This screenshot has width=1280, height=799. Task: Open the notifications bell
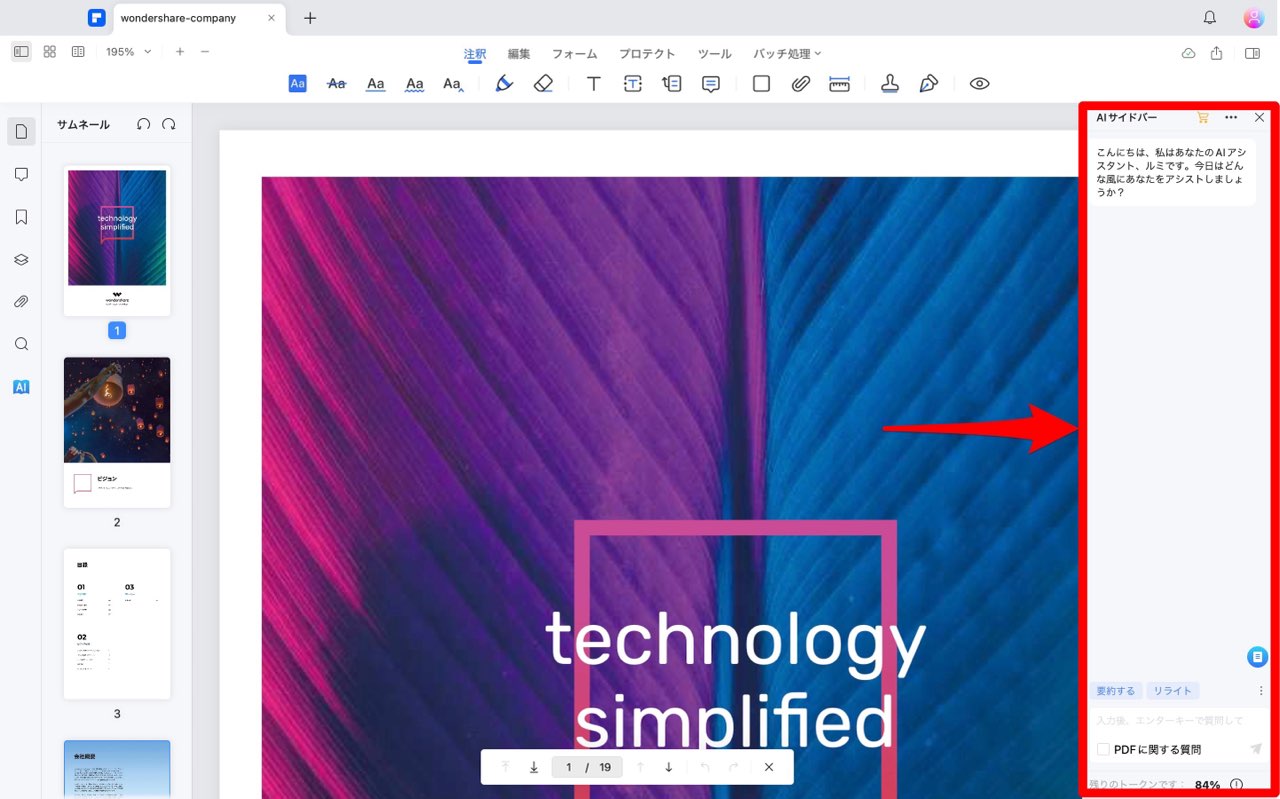(1210, 18)
